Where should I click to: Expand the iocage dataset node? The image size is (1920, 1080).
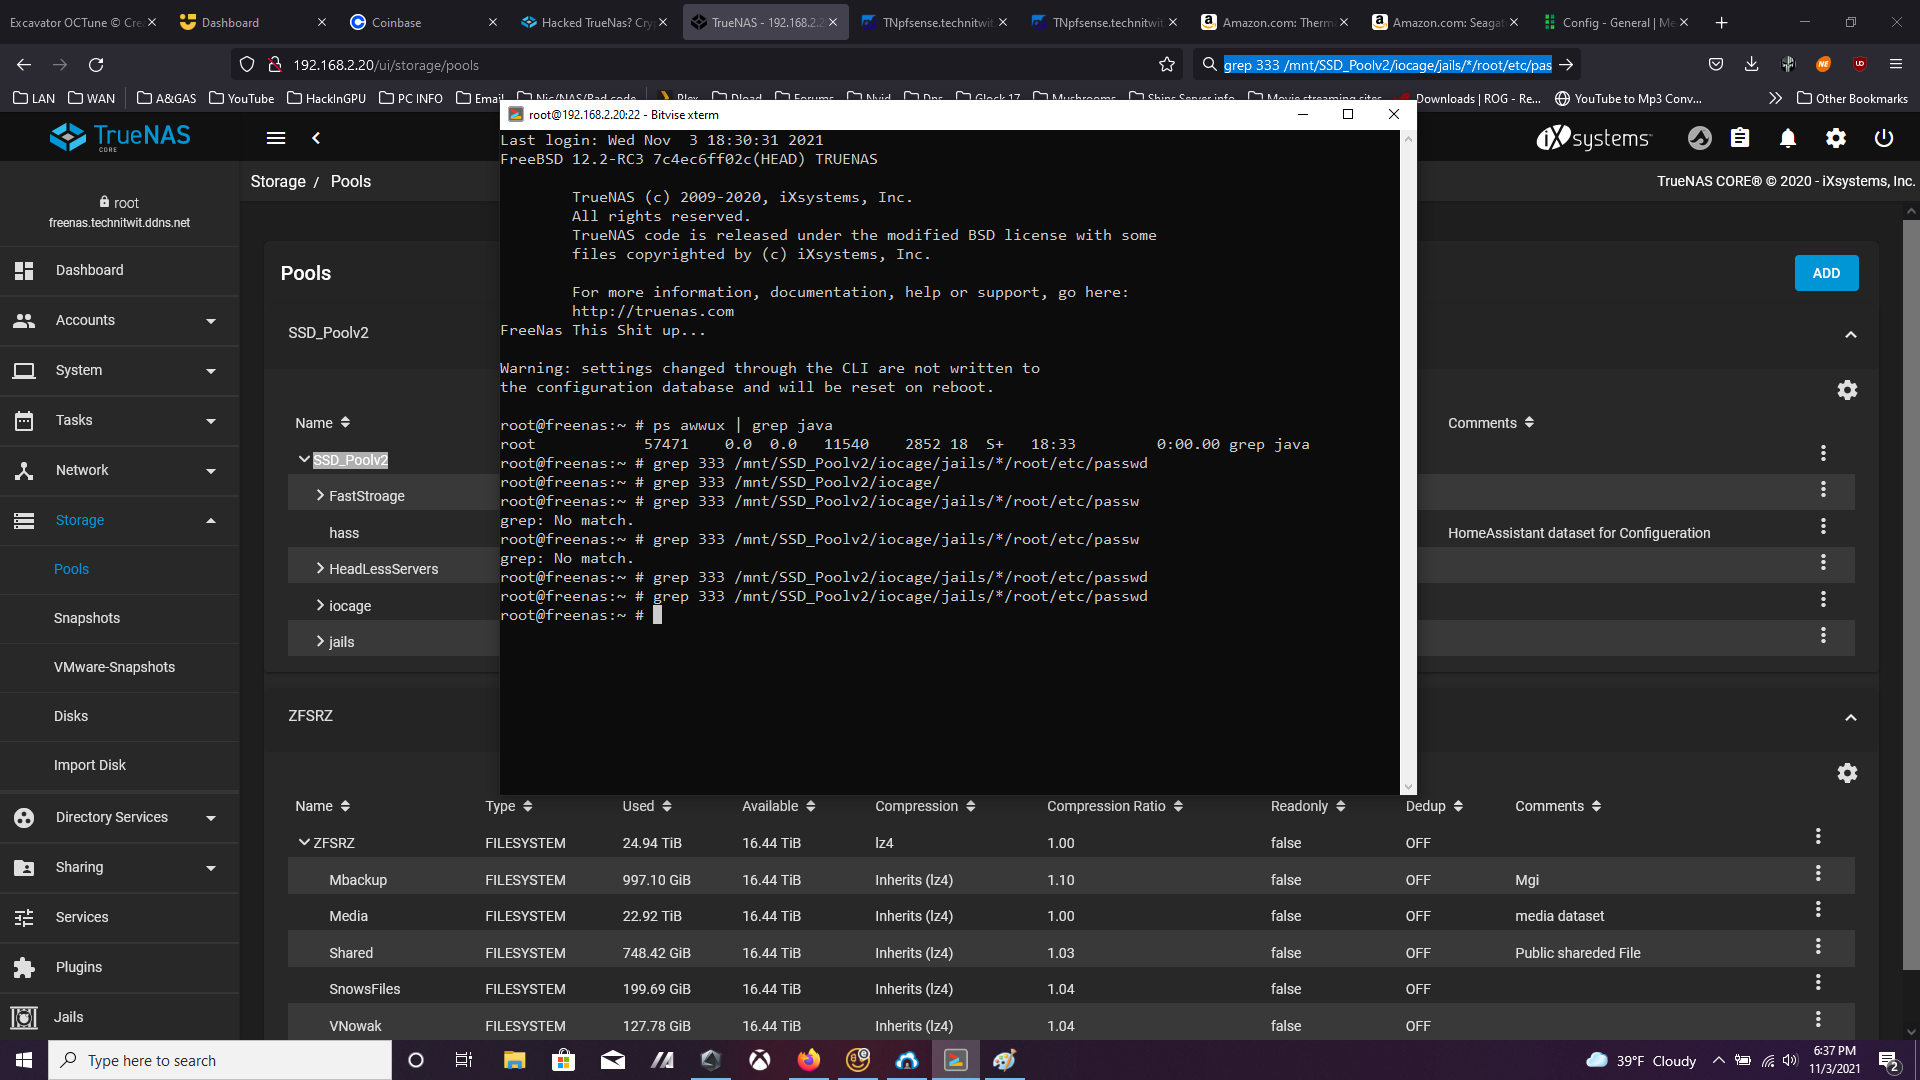click(320, 606)
